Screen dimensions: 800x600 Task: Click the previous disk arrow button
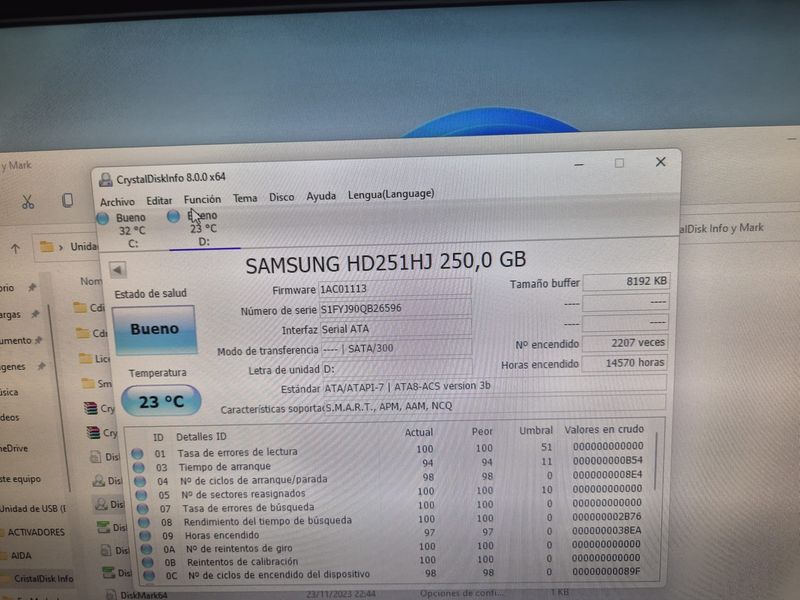(118, 270)
